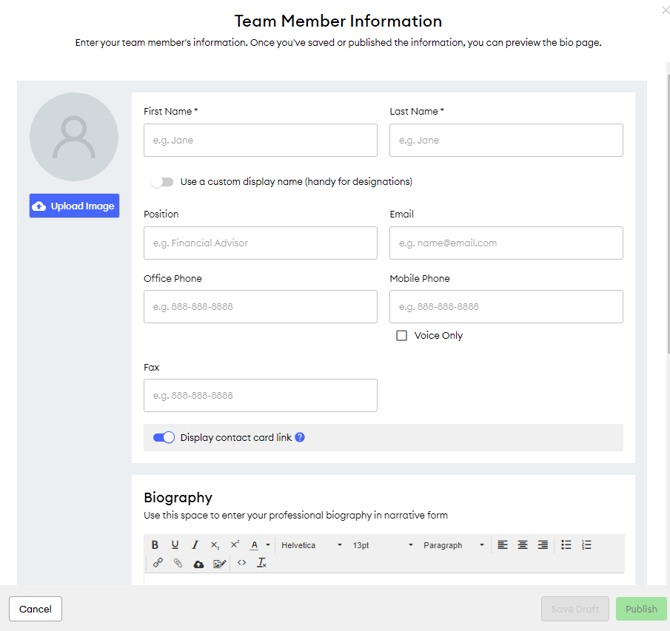Click the contact card help question icon
Viewport: 670px width, 631px height.
(300, 437)
